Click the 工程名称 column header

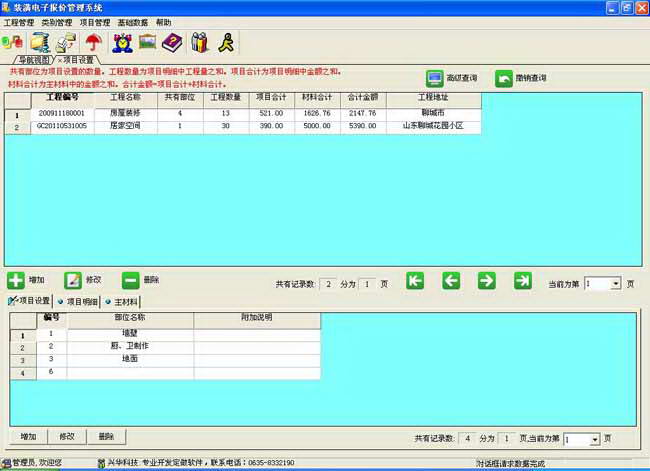click(x=126, y=98)
